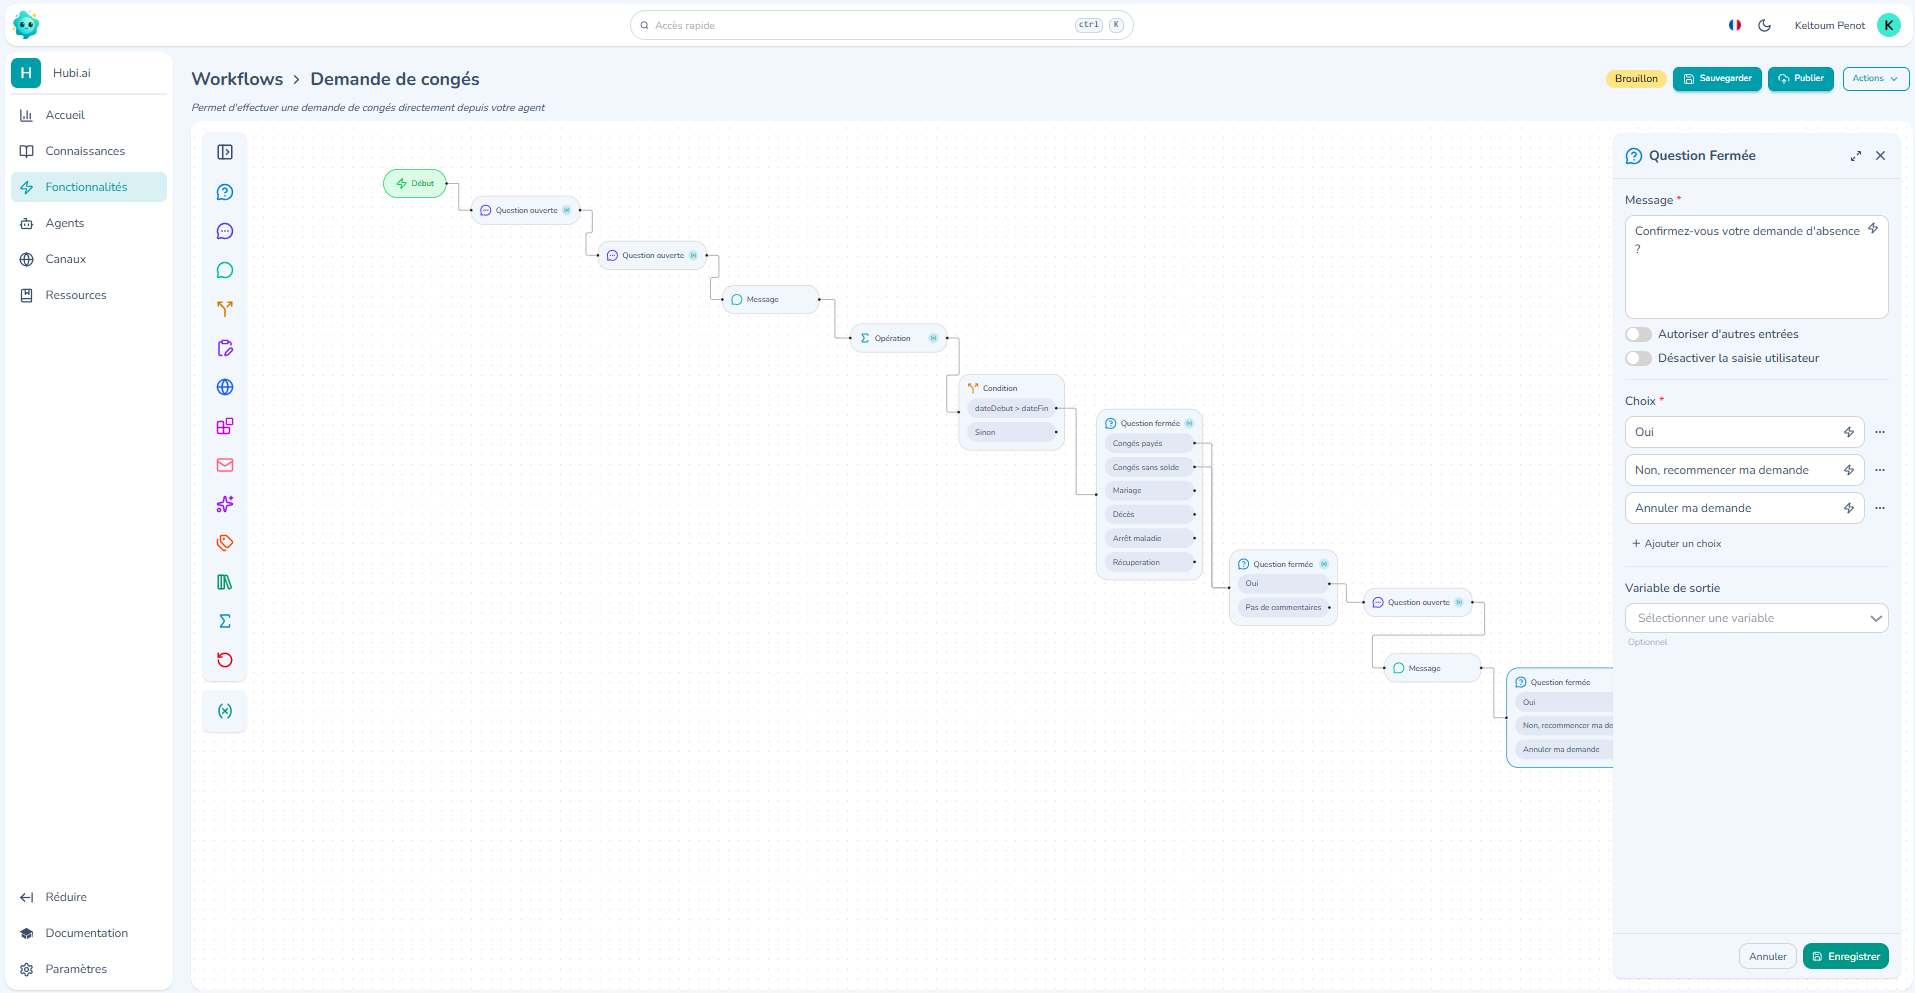Change language with the French flag
Image resolution: width=1915 pixels, height=993 pixels.
click(1735, 26)
